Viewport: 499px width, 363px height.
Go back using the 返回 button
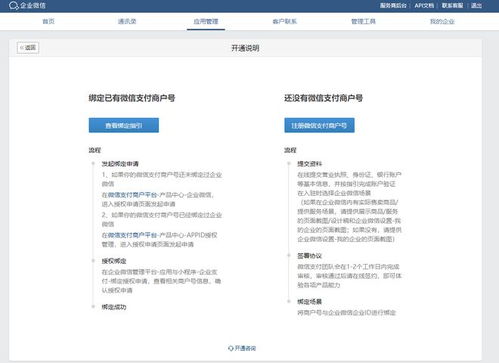tap(28, 48)
